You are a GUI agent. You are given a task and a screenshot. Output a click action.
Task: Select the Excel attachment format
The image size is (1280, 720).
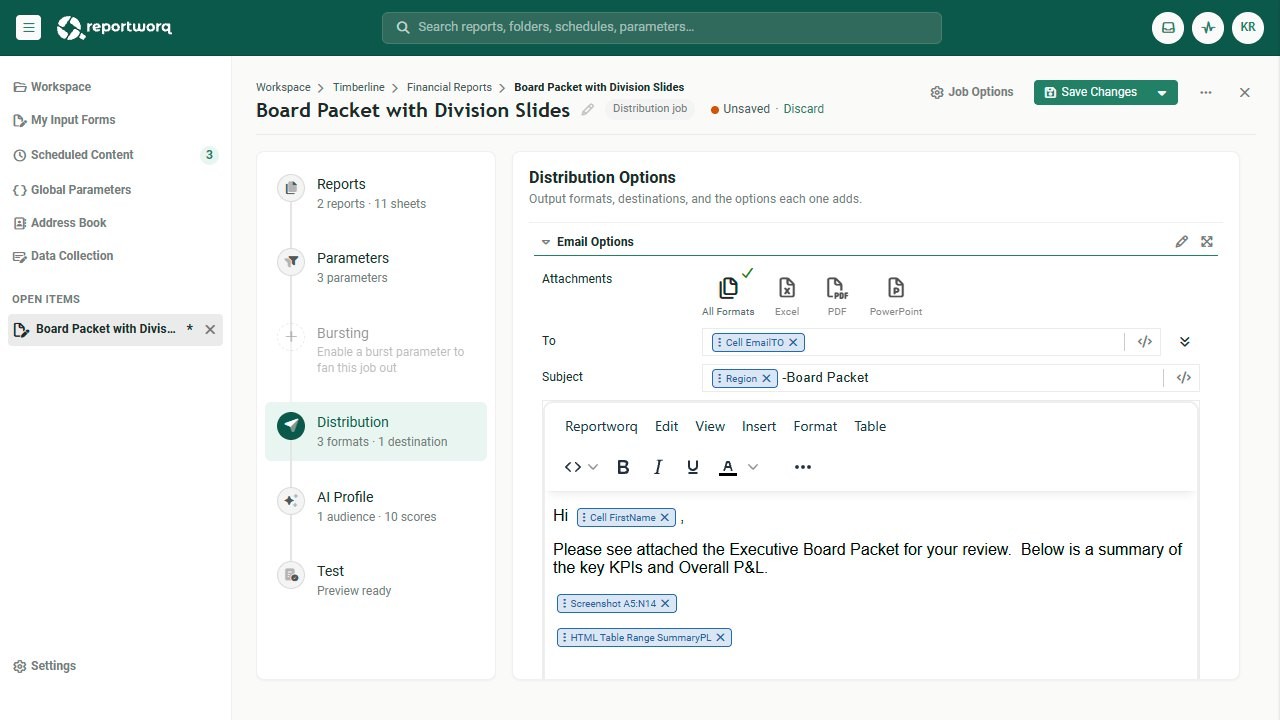click(787, 297)
